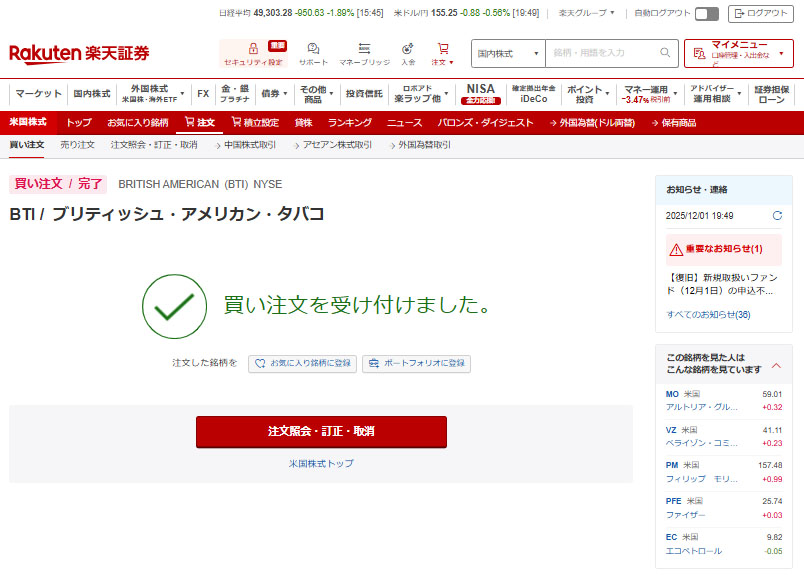804x575 pixels.
Task: Click the search magnifier icon
Action: 666,53
